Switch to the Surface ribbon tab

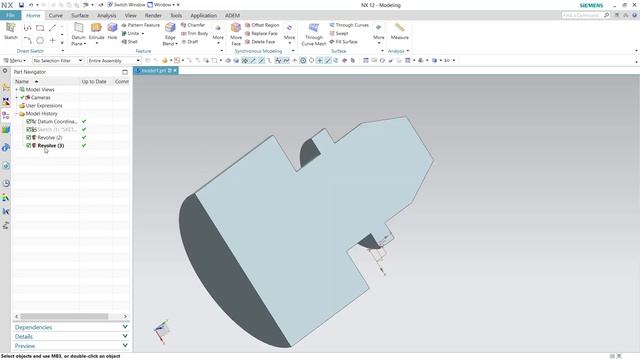coord(80,16)
